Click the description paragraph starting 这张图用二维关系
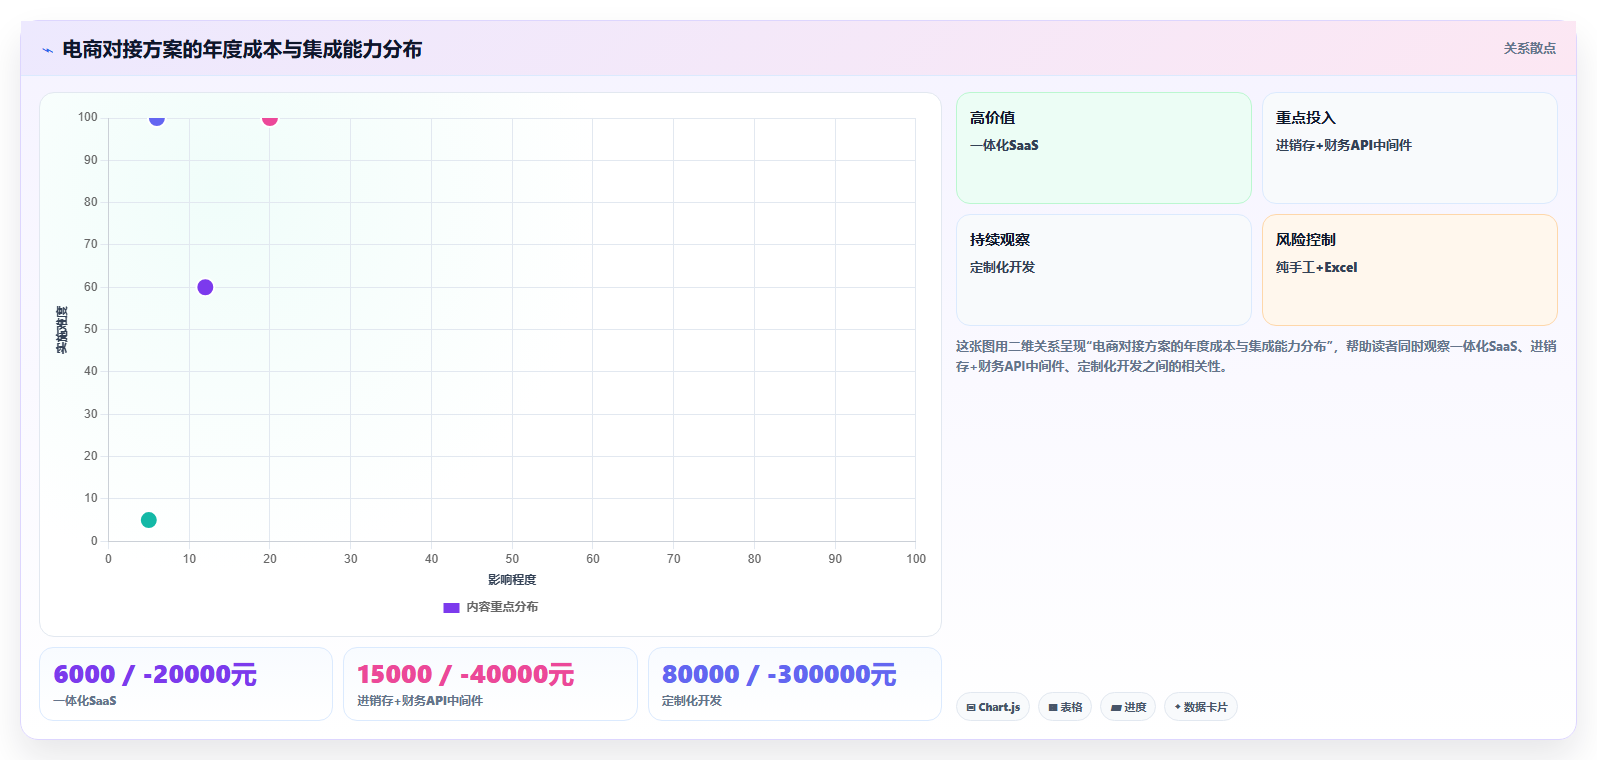This screenshot has width=1597, height=760. (1256, 356)
